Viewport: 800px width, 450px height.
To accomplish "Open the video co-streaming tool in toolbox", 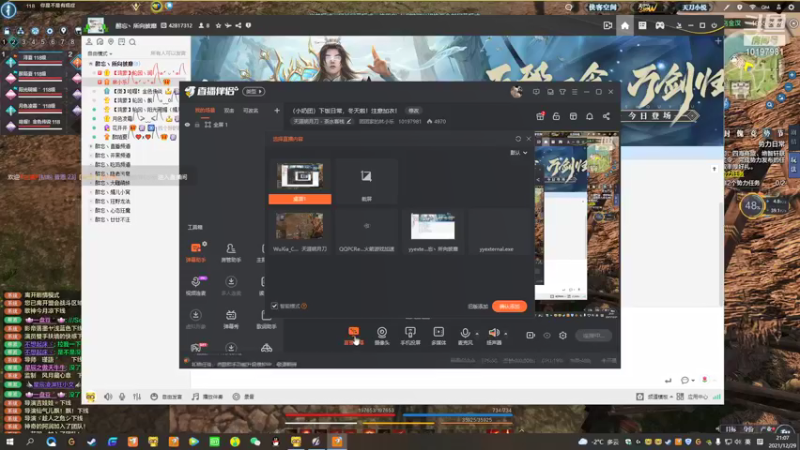I will point(196,286).
